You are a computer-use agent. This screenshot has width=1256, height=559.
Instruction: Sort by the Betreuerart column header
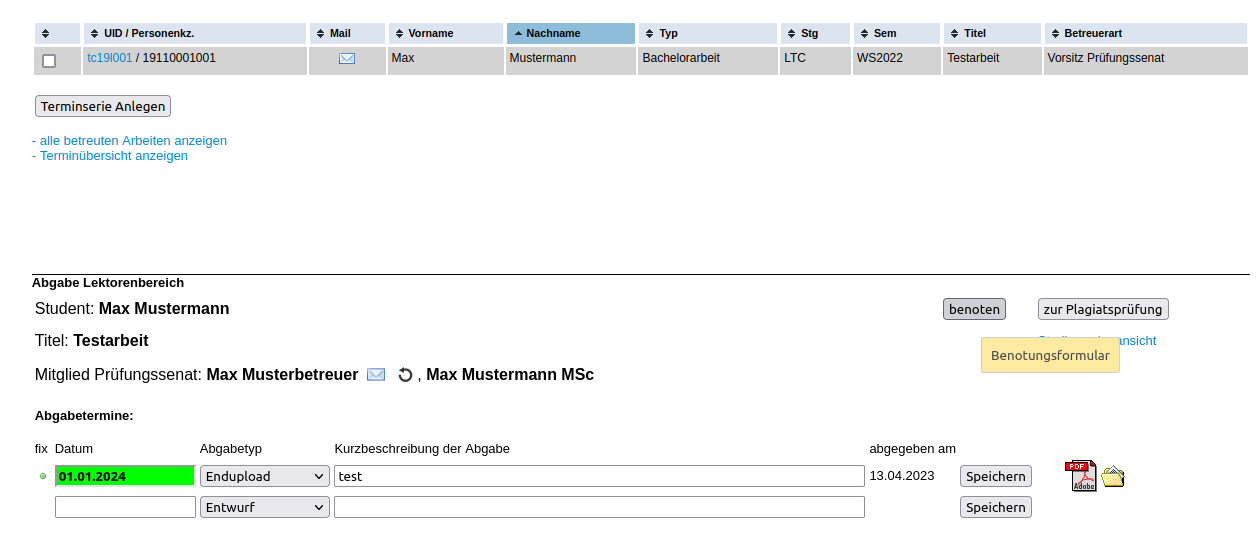(1144, 34)
